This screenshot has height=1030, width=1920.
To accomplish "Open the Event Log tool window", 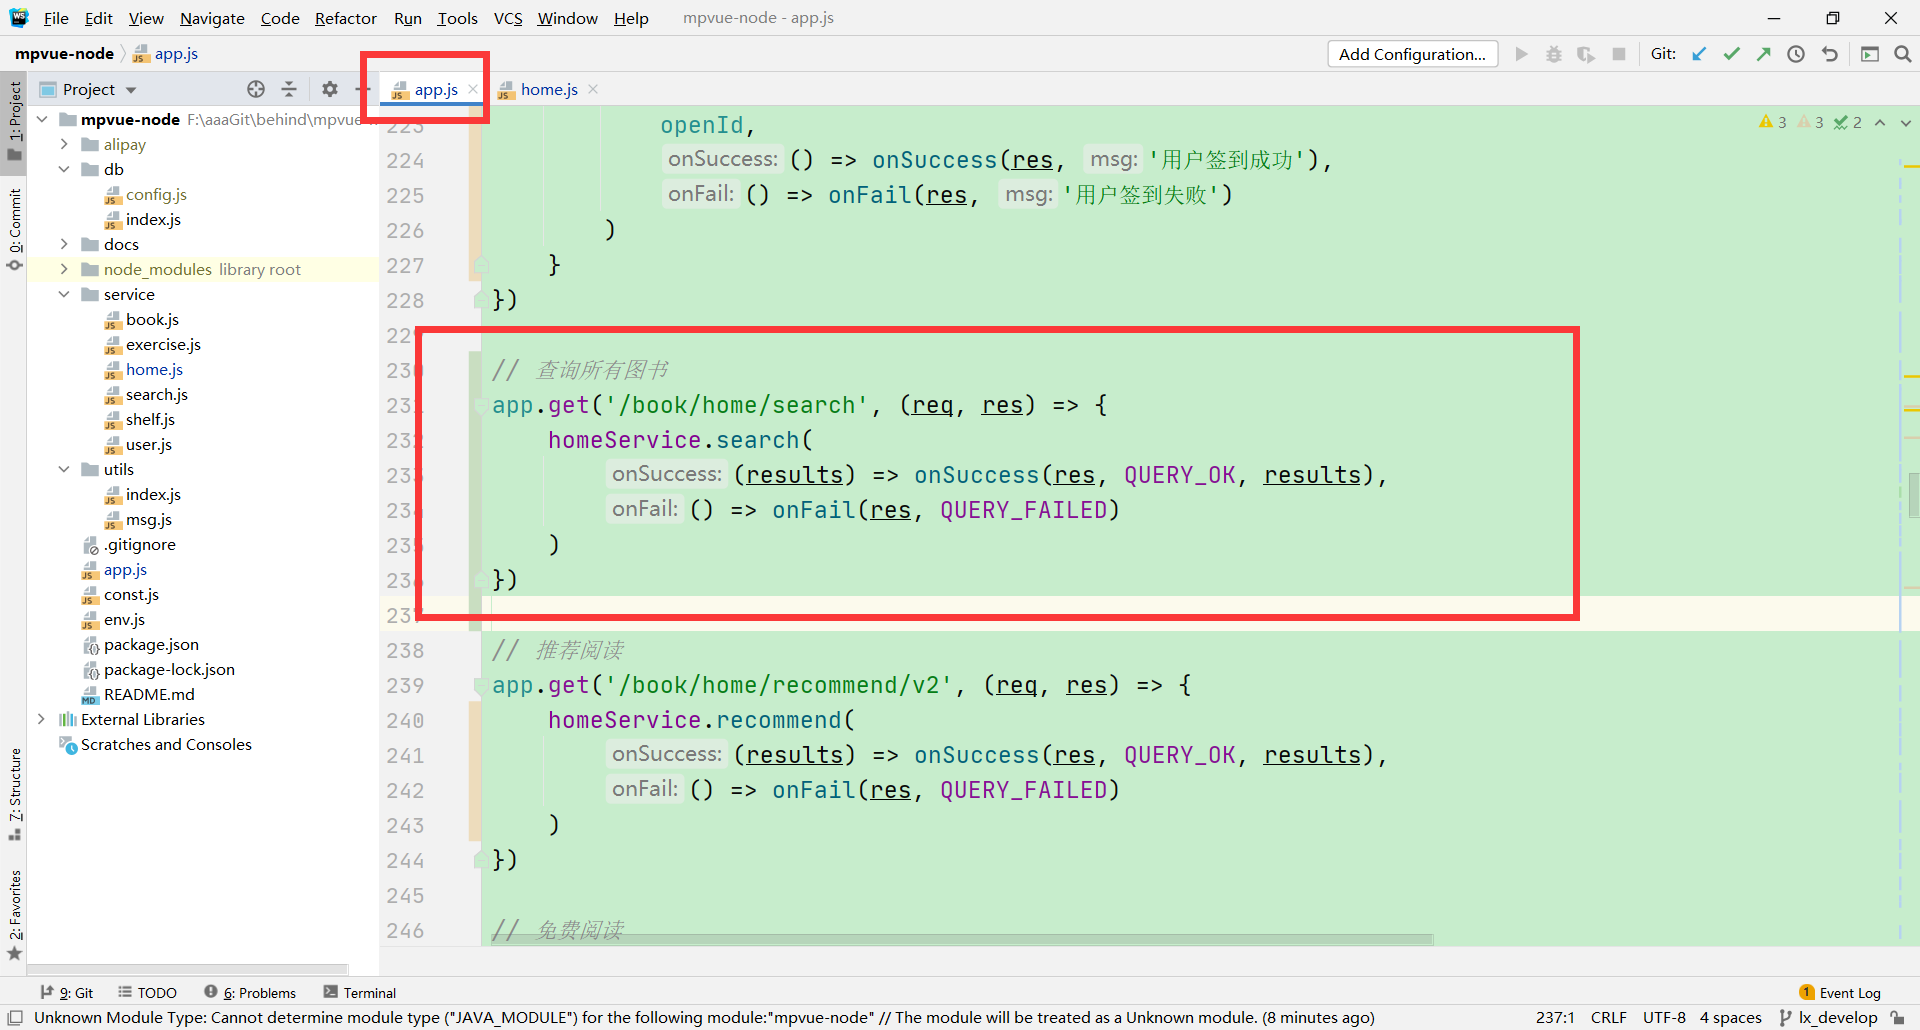I will coord(1840,993).
